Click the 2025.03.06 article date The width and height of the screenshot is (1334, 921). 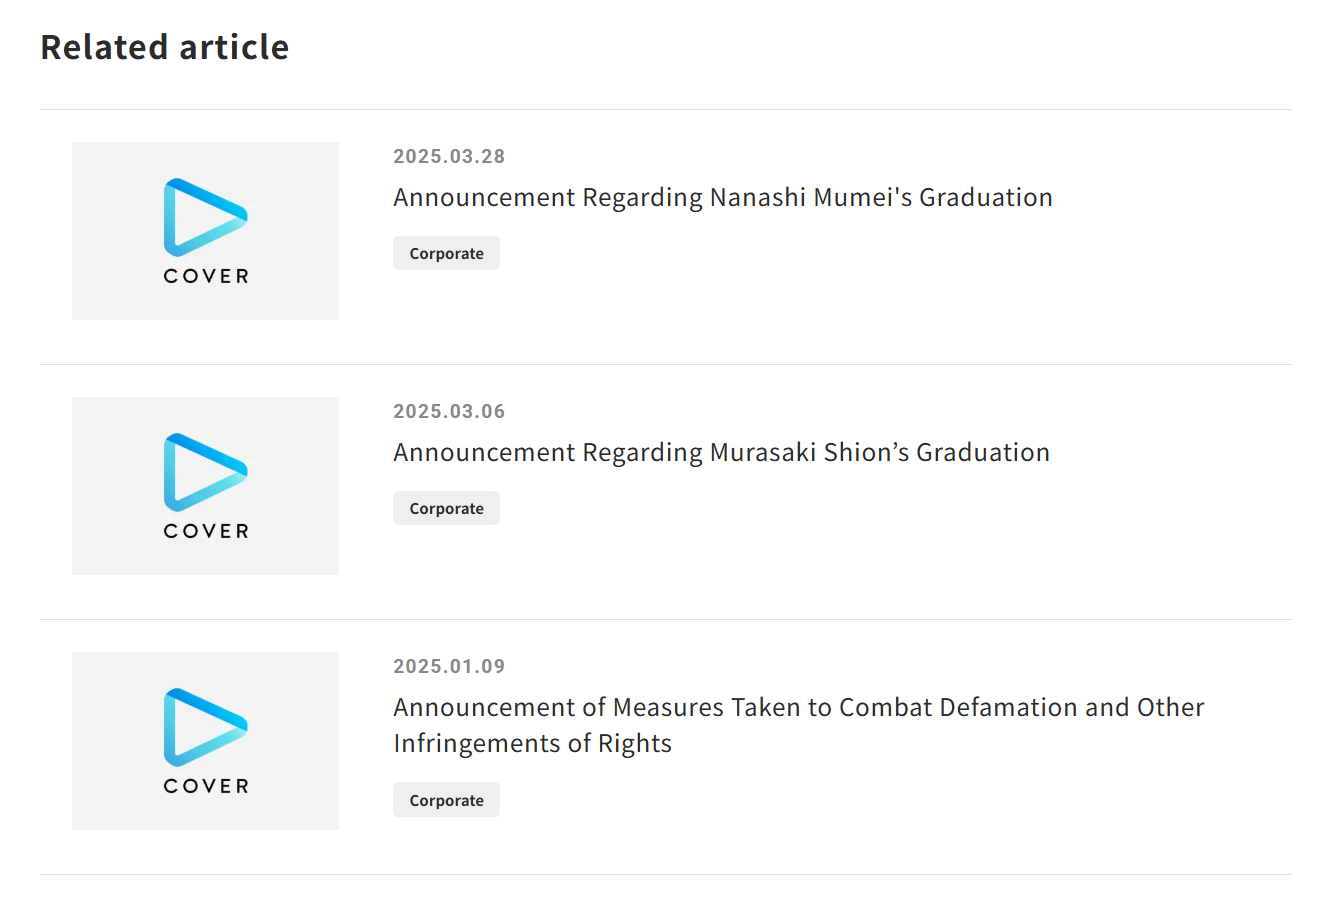tap(449, 411)
